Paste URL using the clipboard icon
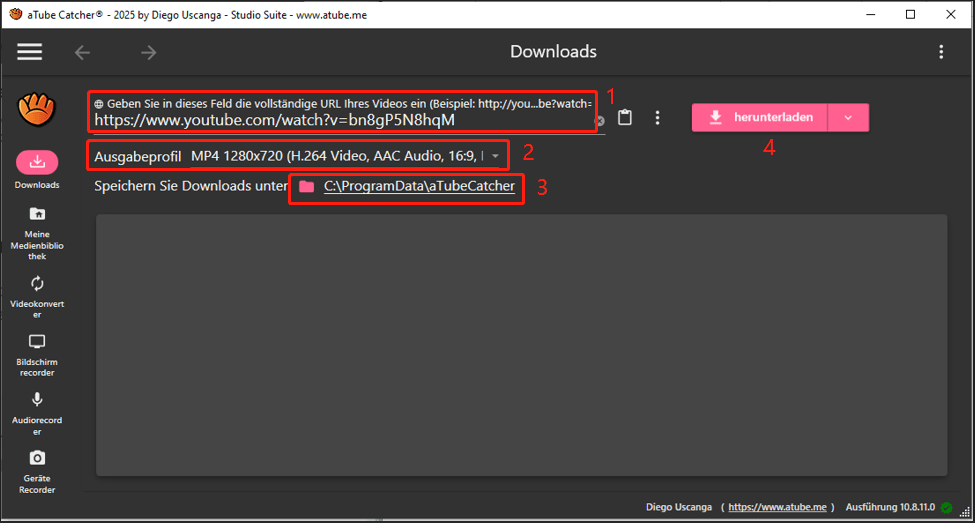This screenshot has width=975, height=523. (625, 117)
